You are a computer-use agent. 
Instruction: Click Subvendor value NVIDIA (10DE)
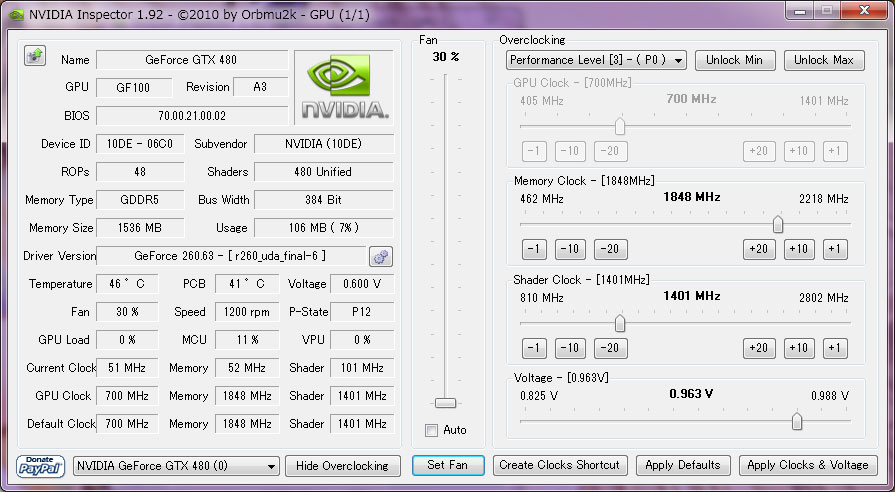[x=324, y=144]
